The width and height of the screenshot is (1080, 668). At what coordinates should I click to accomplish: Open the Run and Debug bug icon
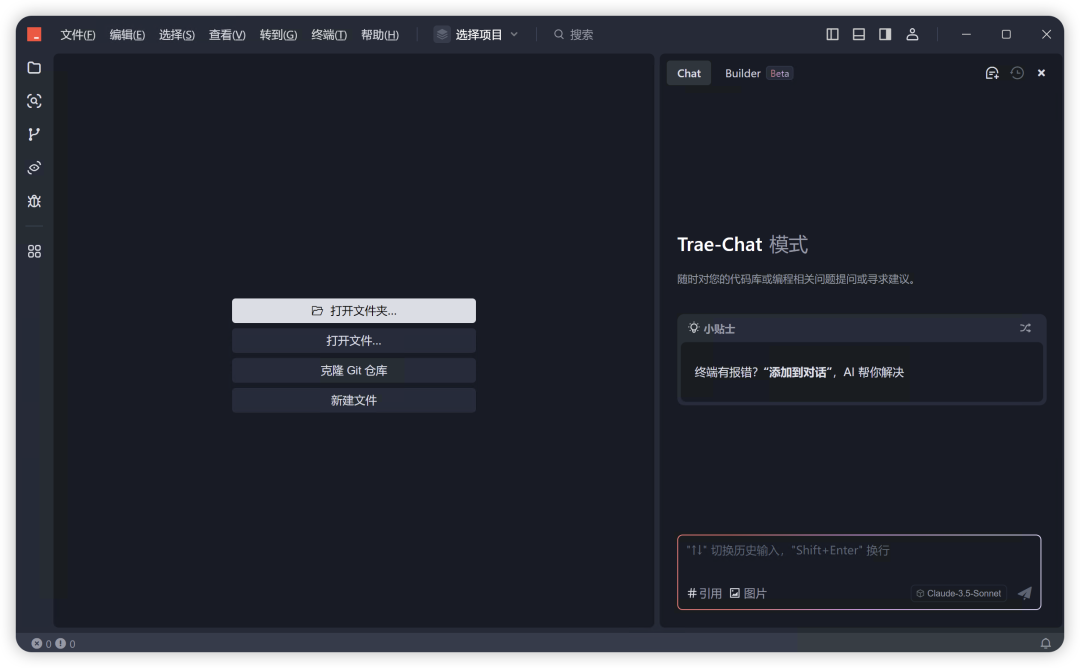click(34, 201)
